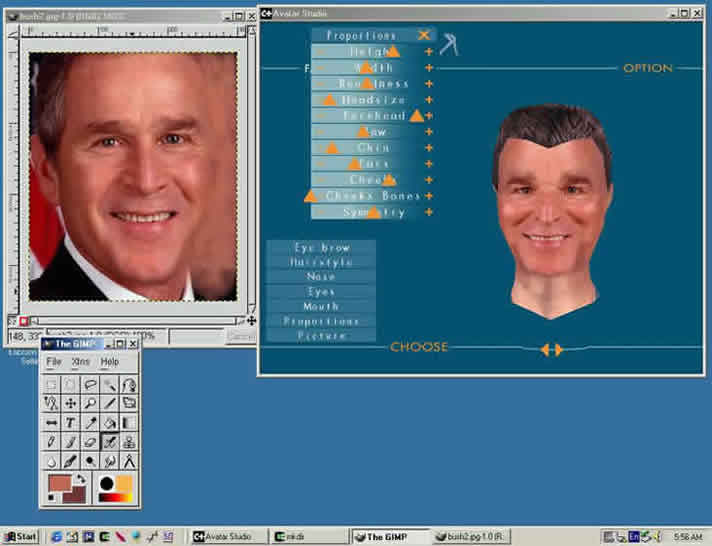Select the Move tool in GIMP toolbox
The image size is (712, 546).
[71, 403]
